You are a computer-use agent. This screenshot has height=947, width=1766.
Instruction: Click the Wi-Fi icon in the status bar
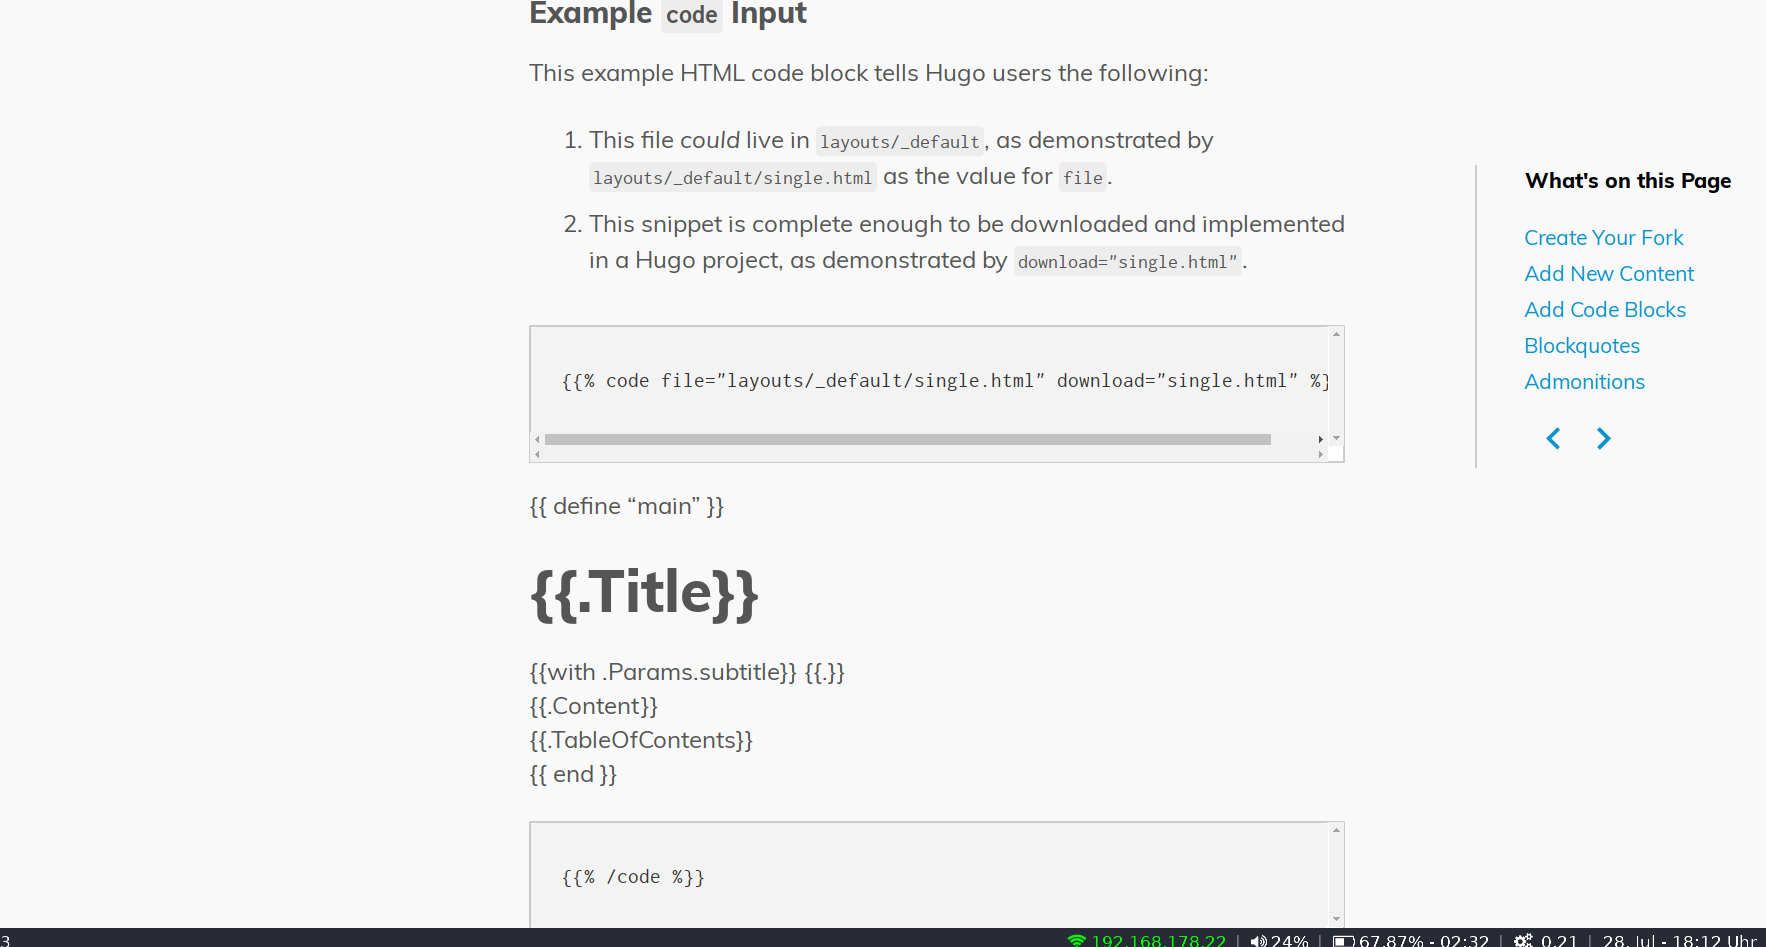pos(1076,940)
